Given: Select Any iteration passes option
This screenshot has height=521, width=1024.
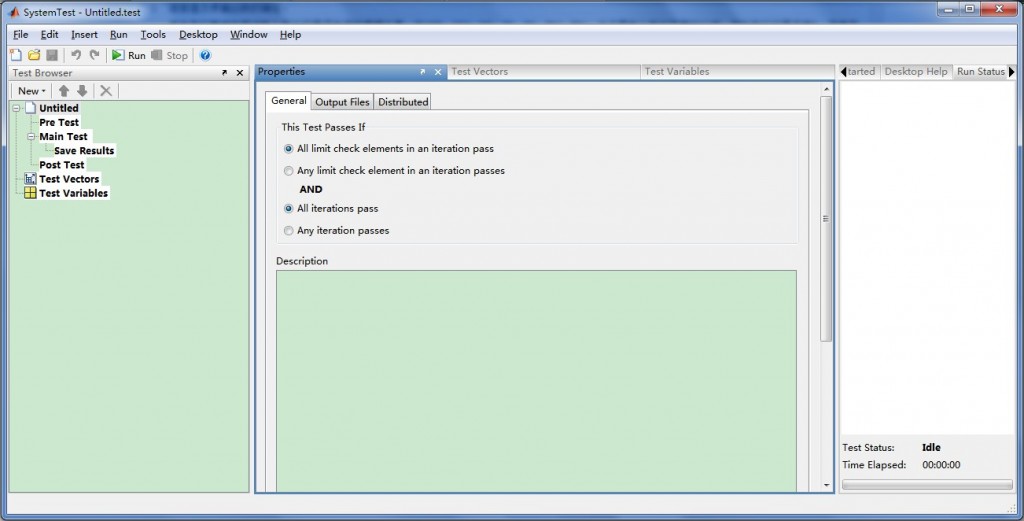Looking at the screenshot, I should tap(289, 231).
